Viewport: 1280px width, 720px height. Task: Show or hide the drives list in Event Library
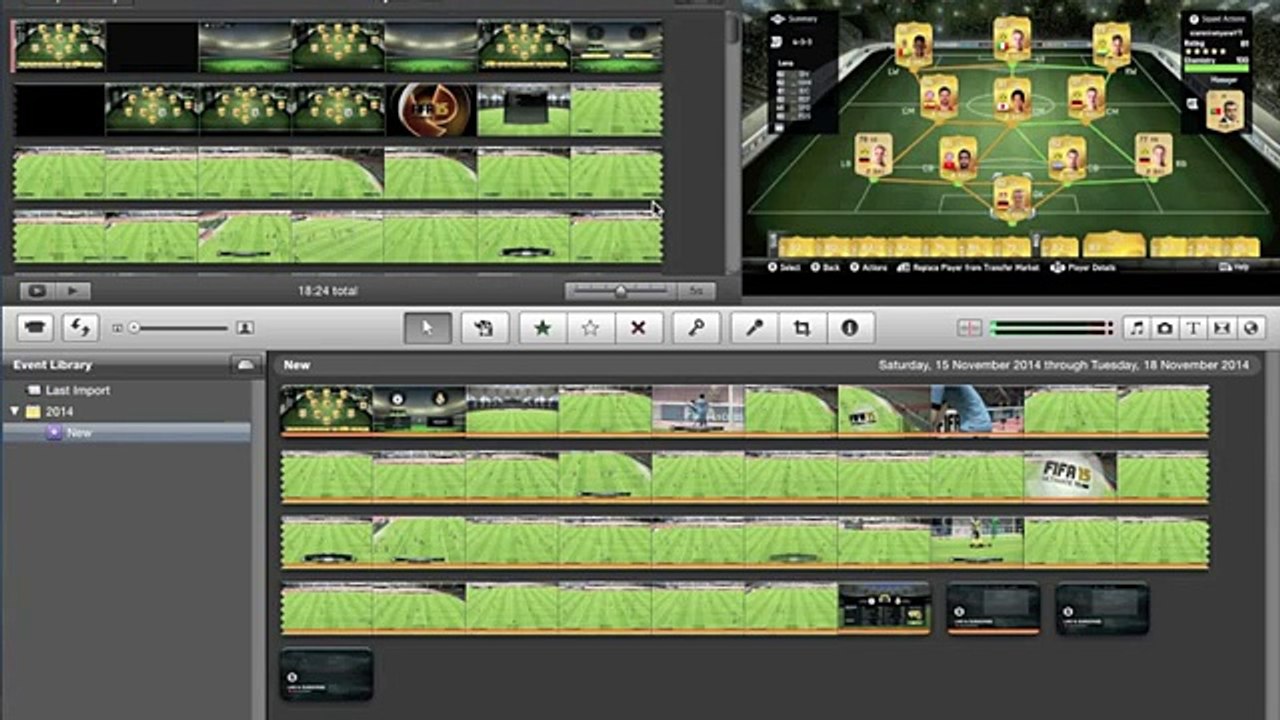click(x=244, y=365)
